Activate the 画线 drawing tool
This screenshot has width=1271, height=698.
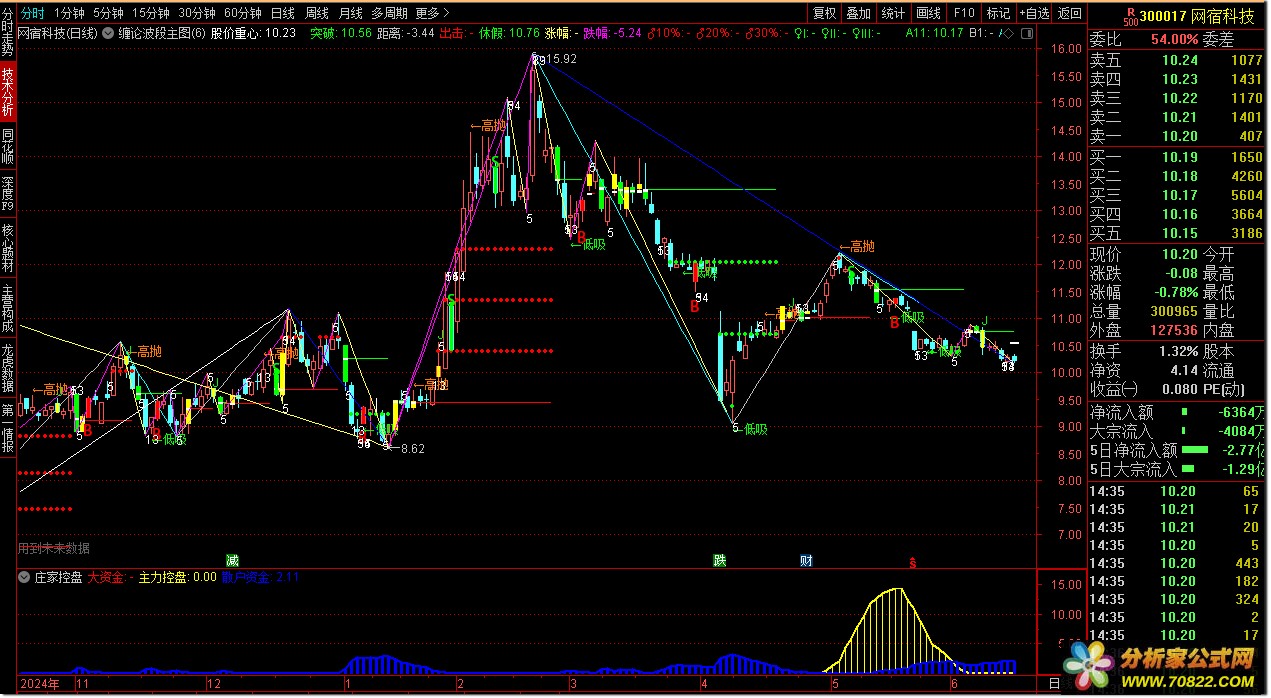point(929,13)
